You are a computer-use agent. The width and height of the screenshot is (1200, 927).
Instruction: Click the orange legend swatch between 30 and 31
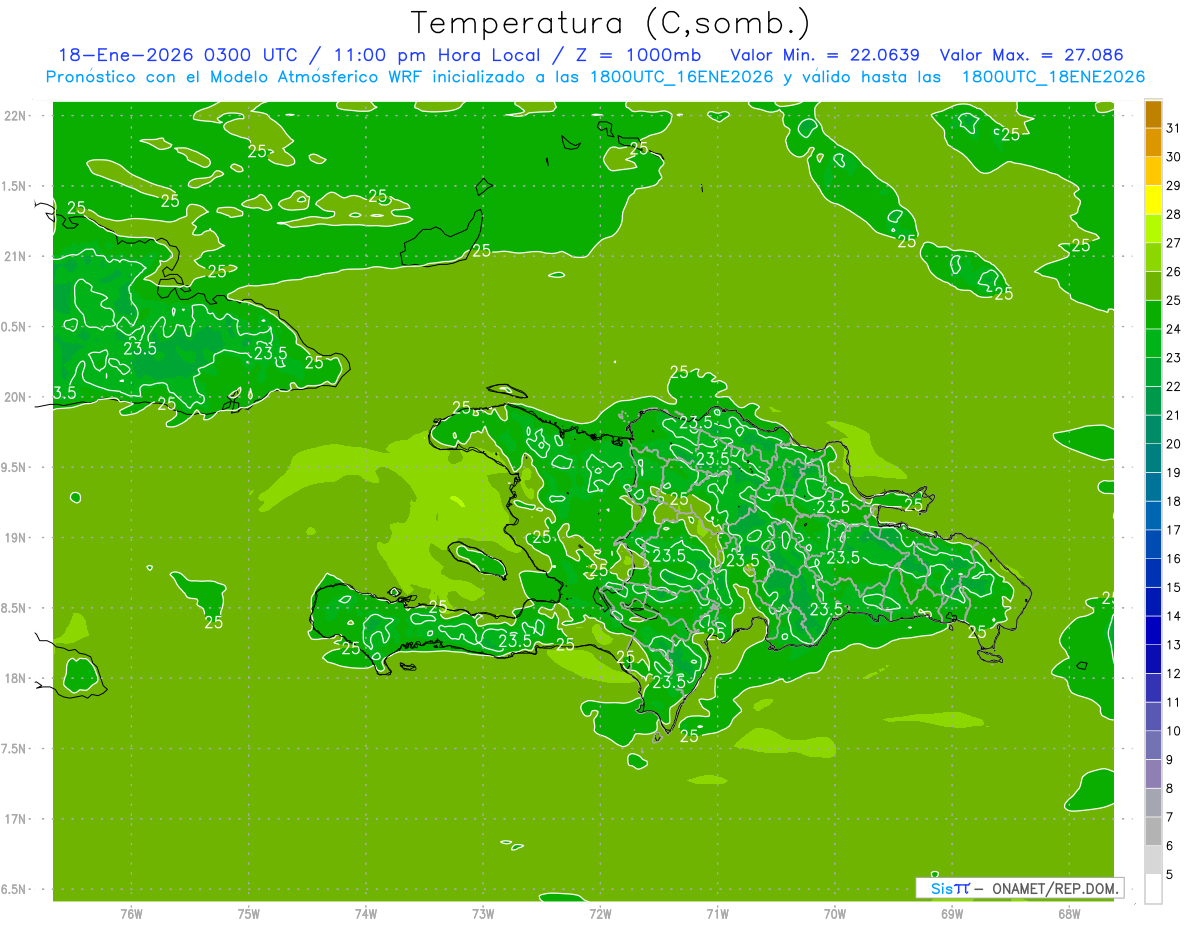click(x=1153, y=143)
